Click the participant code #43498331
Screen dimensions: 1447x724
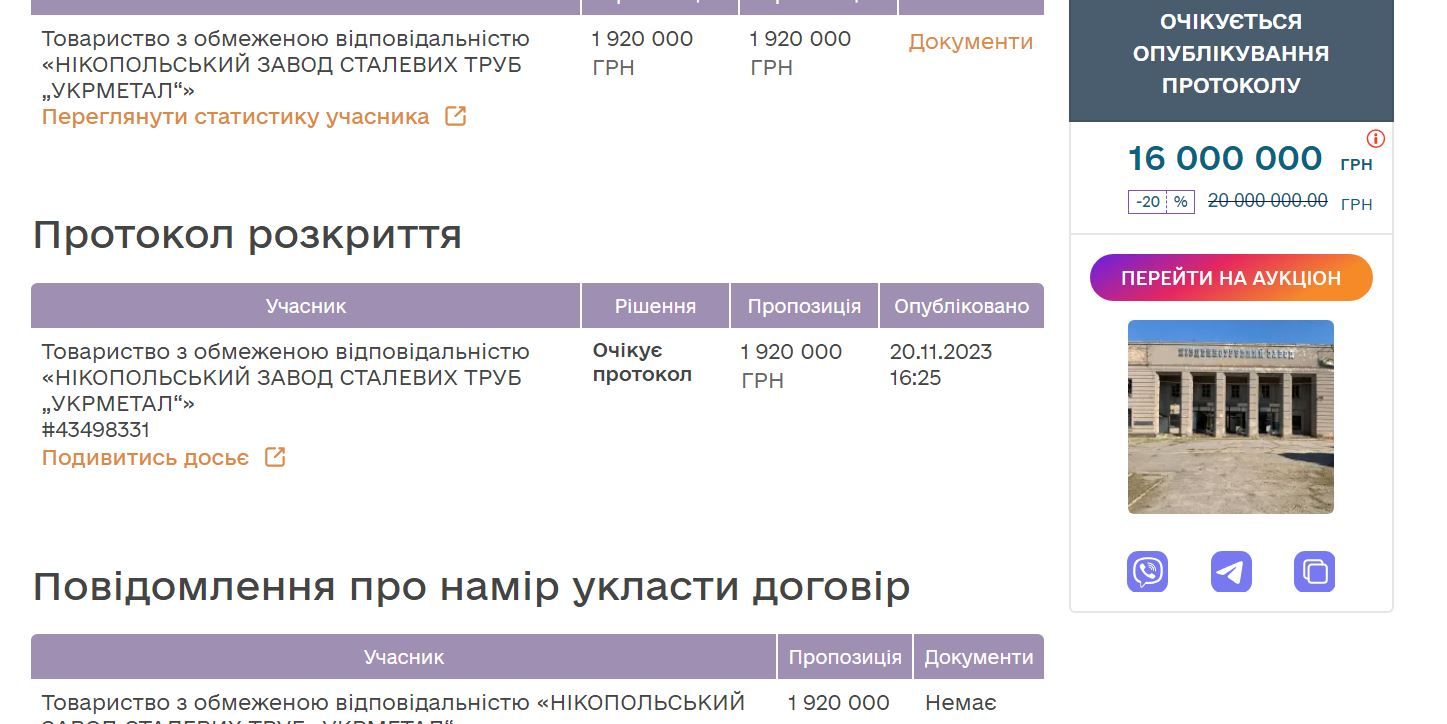pyautogui.click(x=96, y=430)
